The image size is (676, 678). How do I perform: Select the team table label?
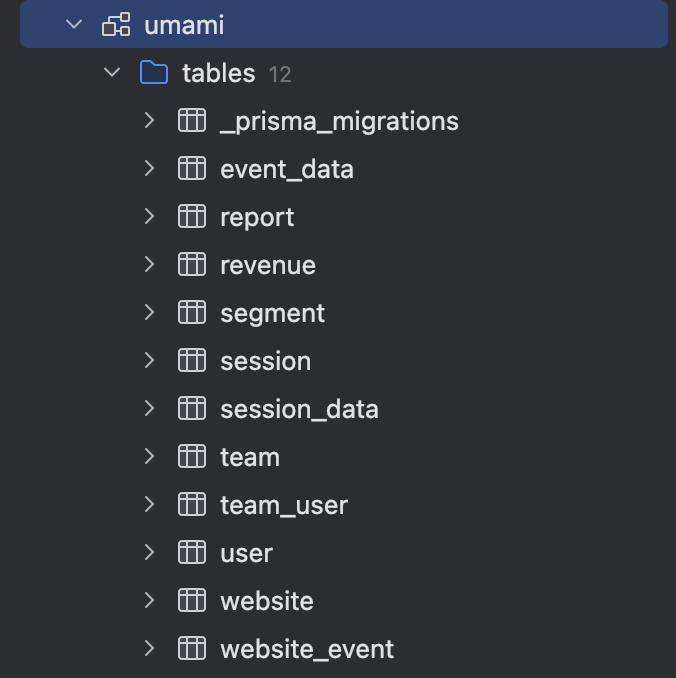tap(250, 457)
